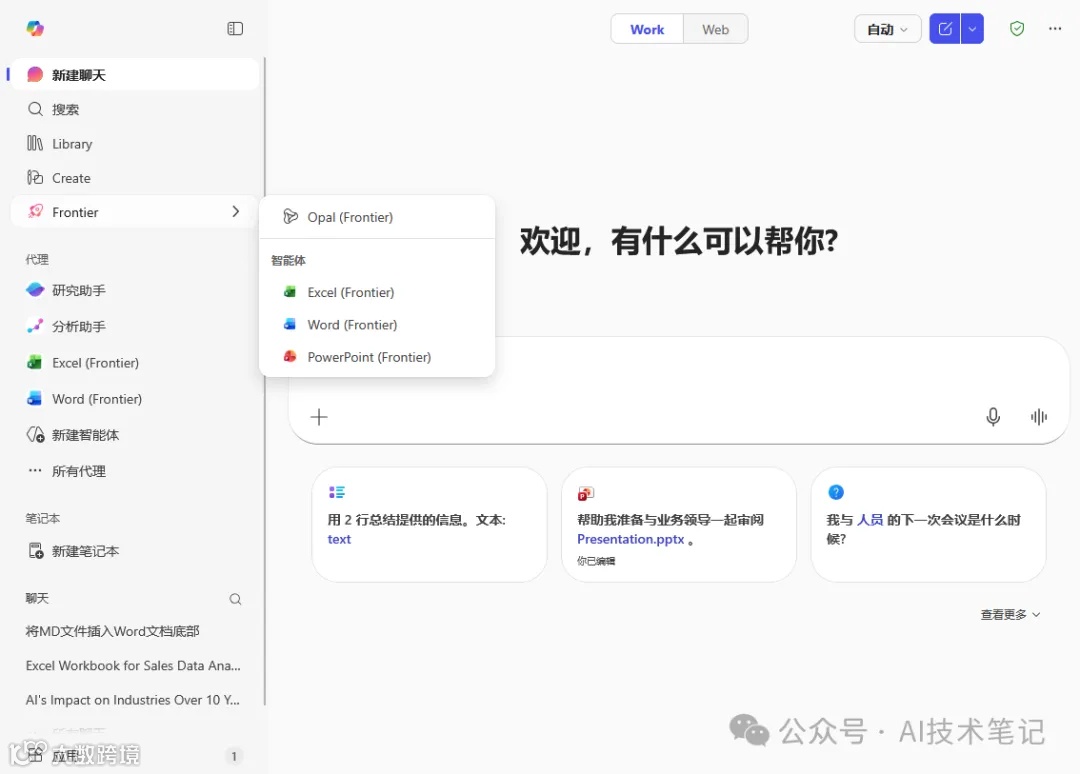
Task: Click the blue new chat compose button
Action: 944,29
